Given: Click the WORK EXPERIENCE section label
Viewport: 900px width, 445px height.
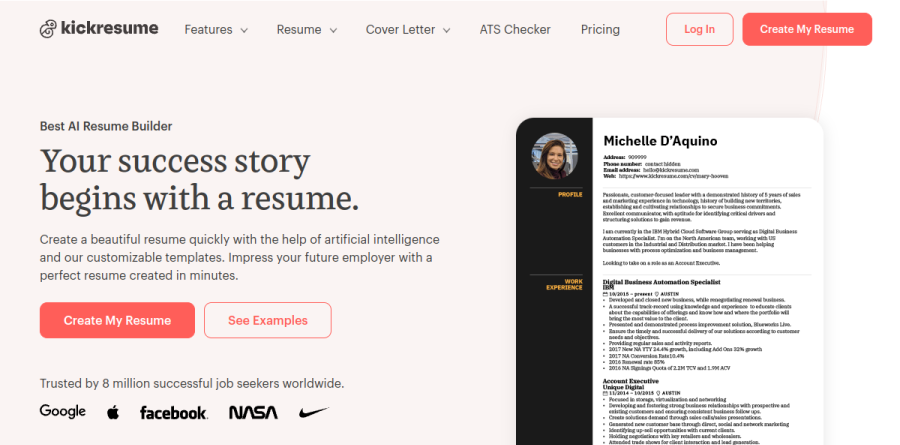Looking at the screenshot, I should 564,284.
